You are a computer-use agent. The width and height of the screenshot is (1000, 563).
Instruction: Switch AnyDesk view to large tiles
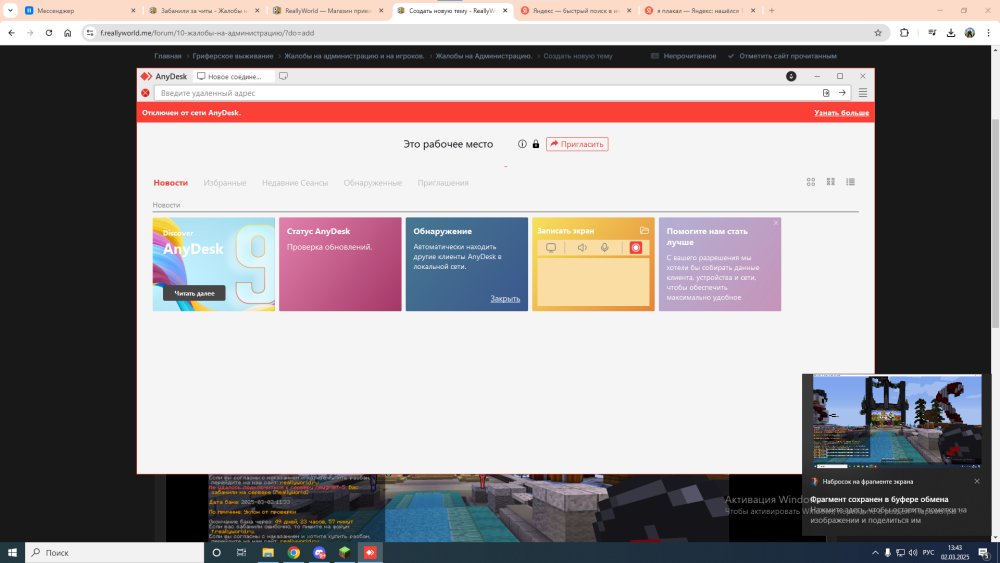tap(811, 182)
